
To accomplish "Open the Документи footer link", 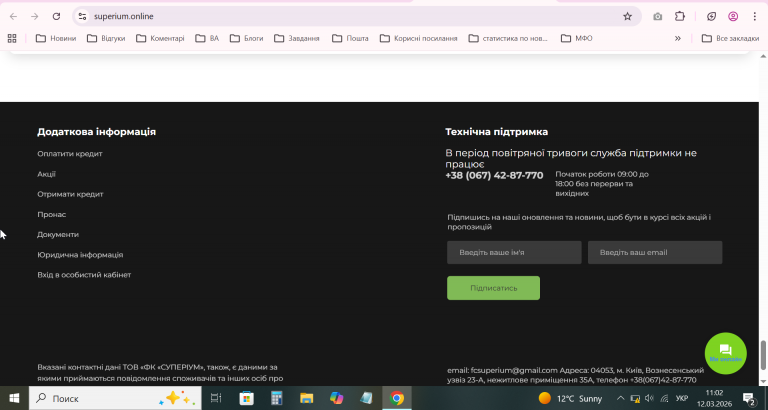I will [58, 235].
